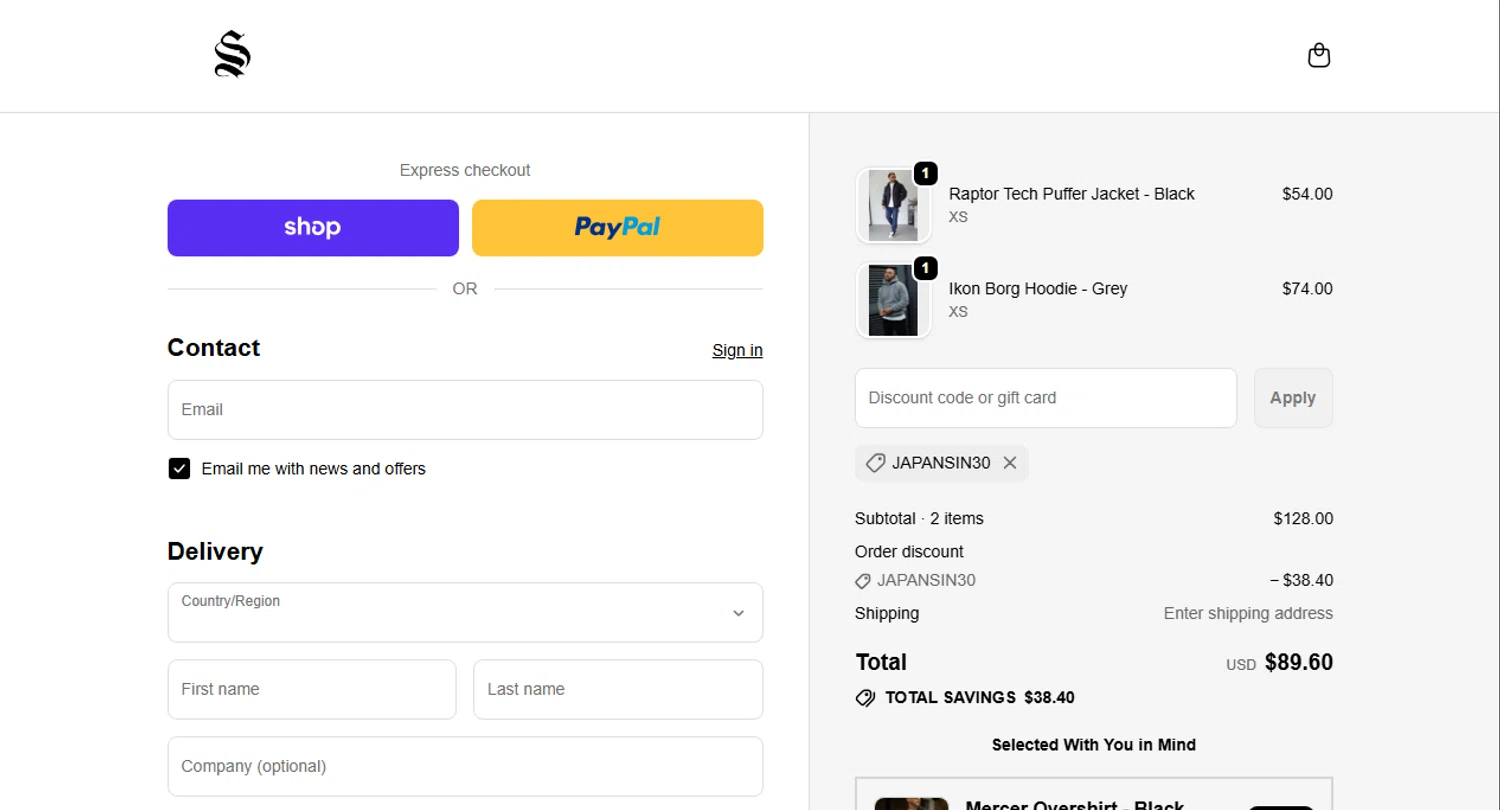Click the Total Savings tag icon
This screenshot has width=1500, height=810.
[x=866, y=698]
